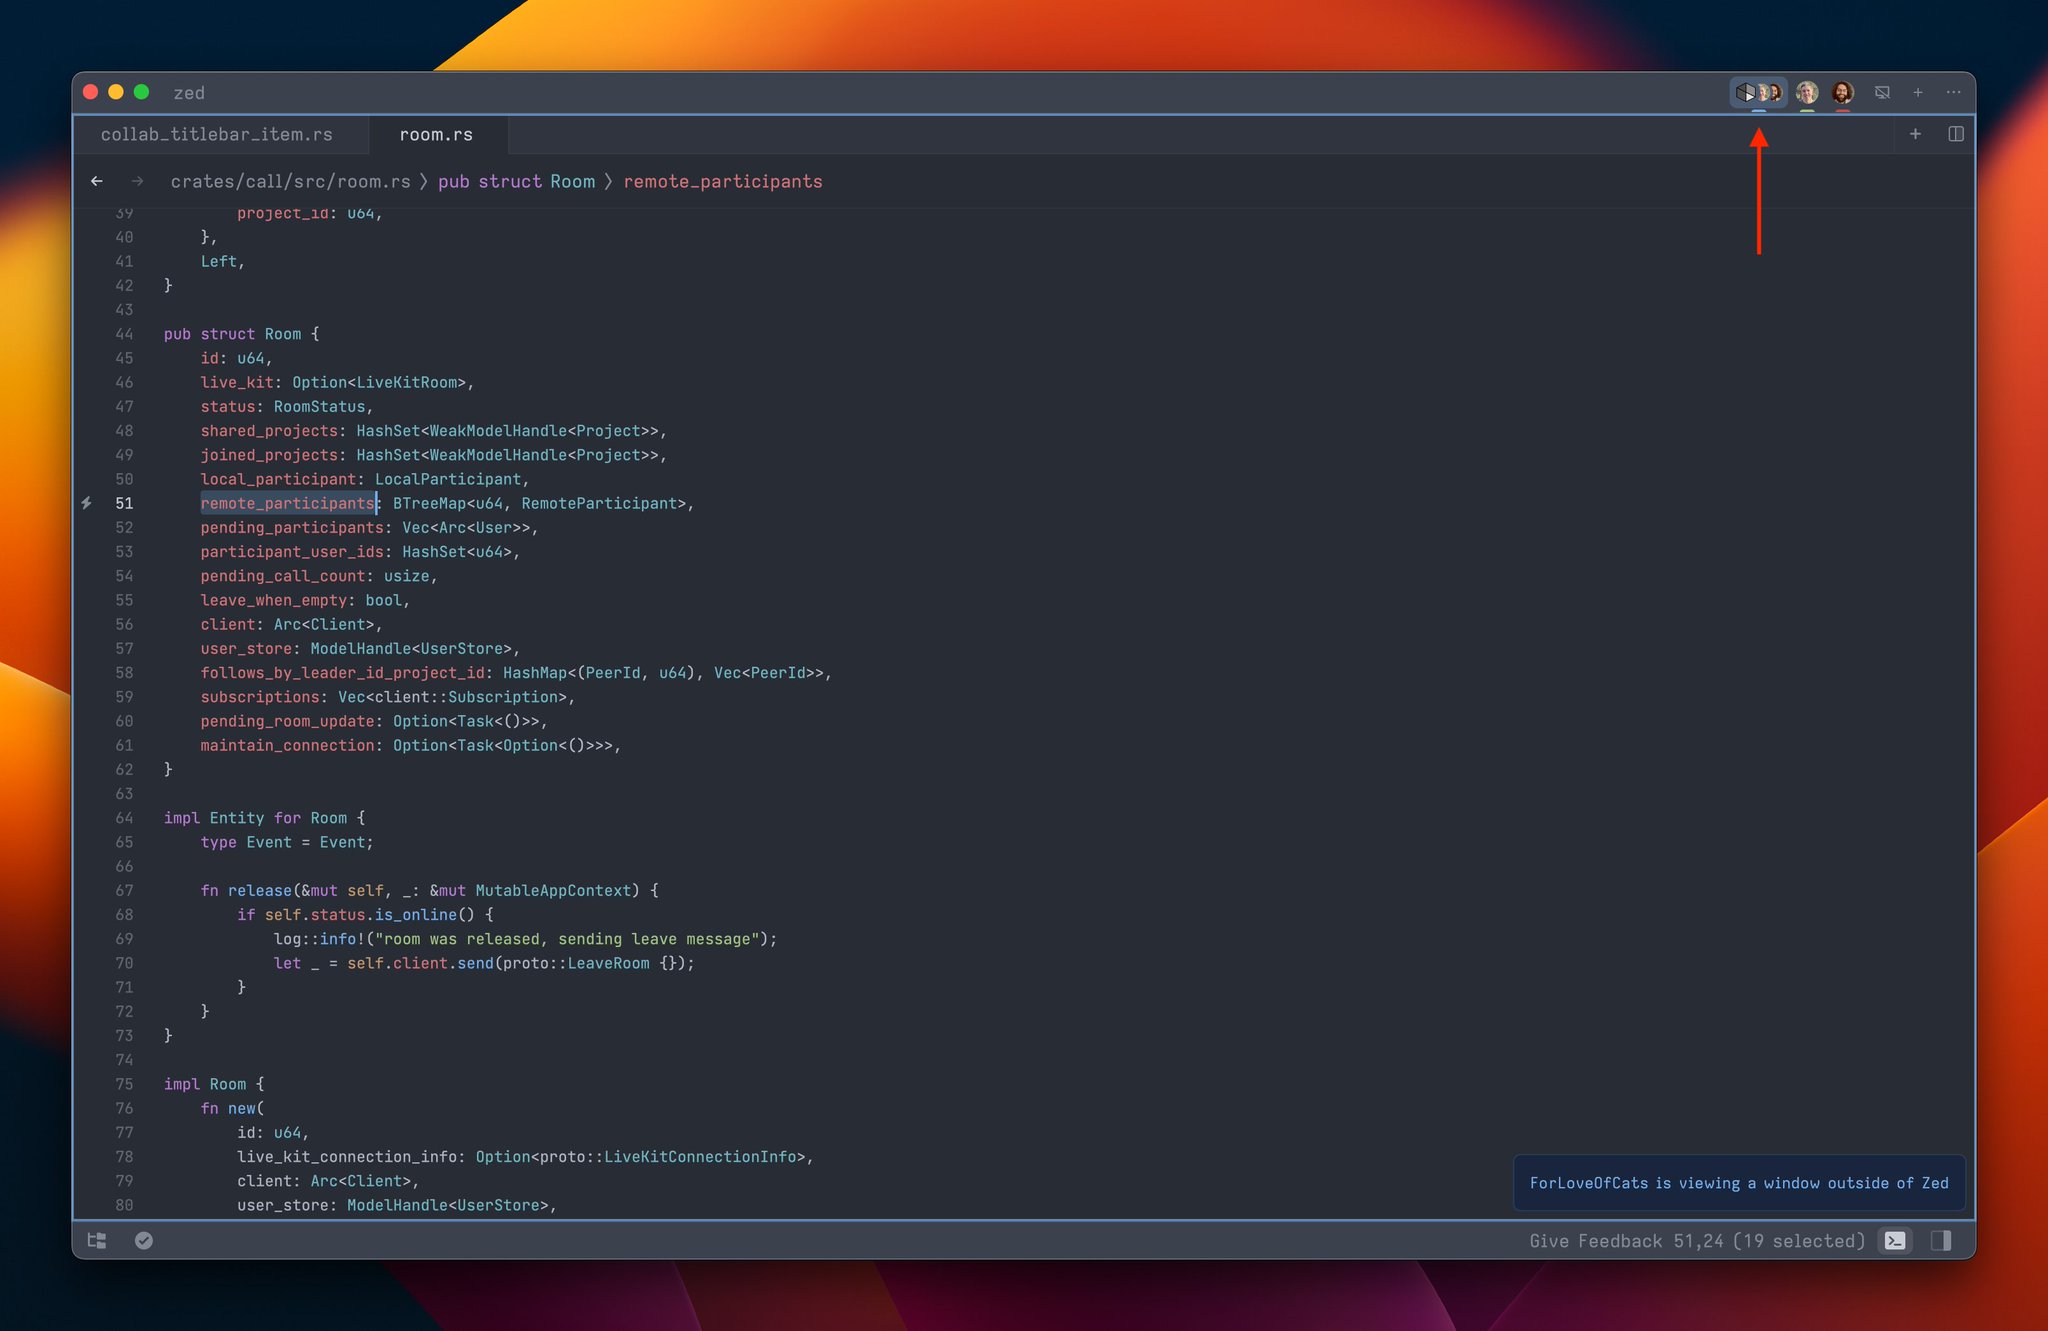Open the new tab plus in tab bar

(1915, 134)
